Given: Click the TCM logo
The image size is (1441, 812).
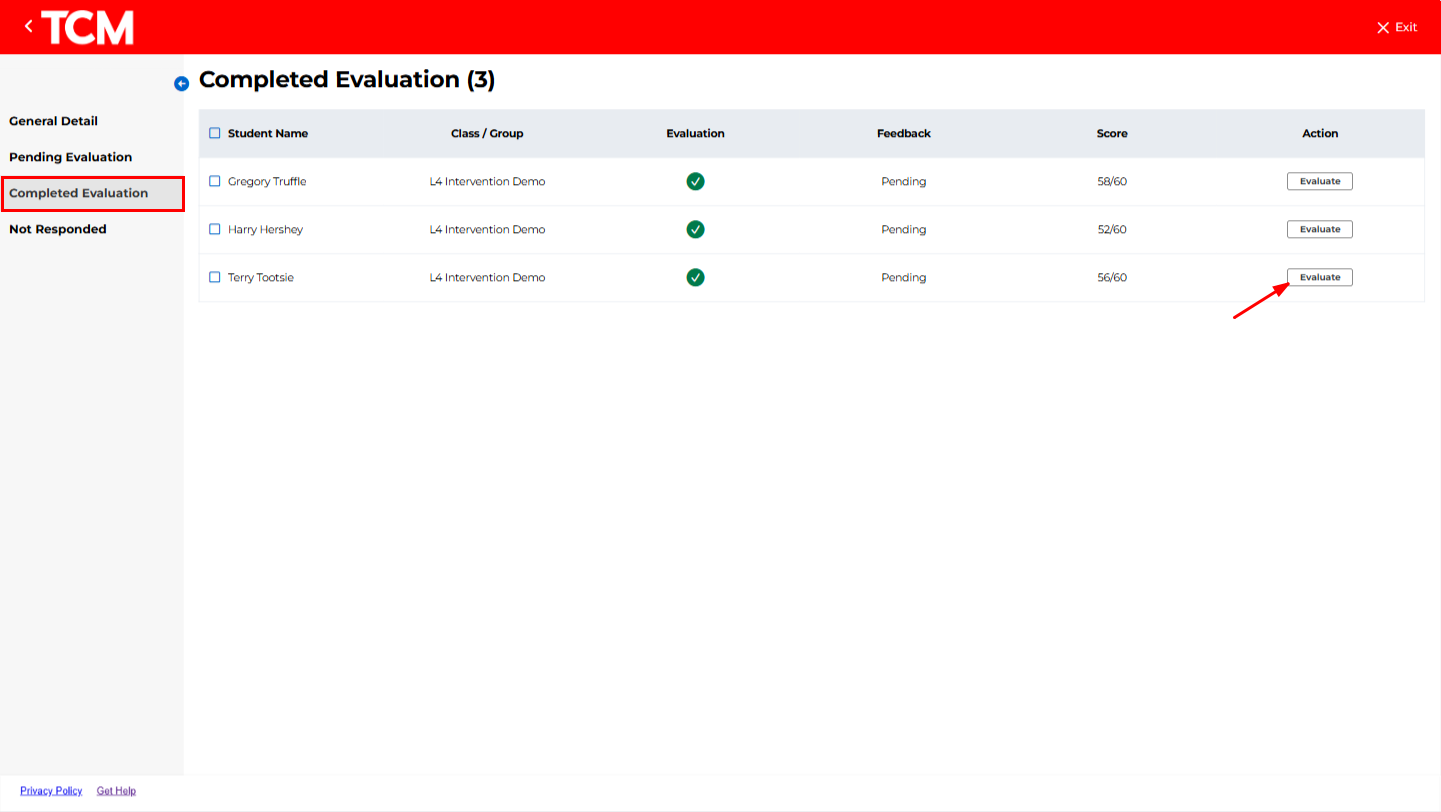Looking at the screenshot, I should point(88,28).
